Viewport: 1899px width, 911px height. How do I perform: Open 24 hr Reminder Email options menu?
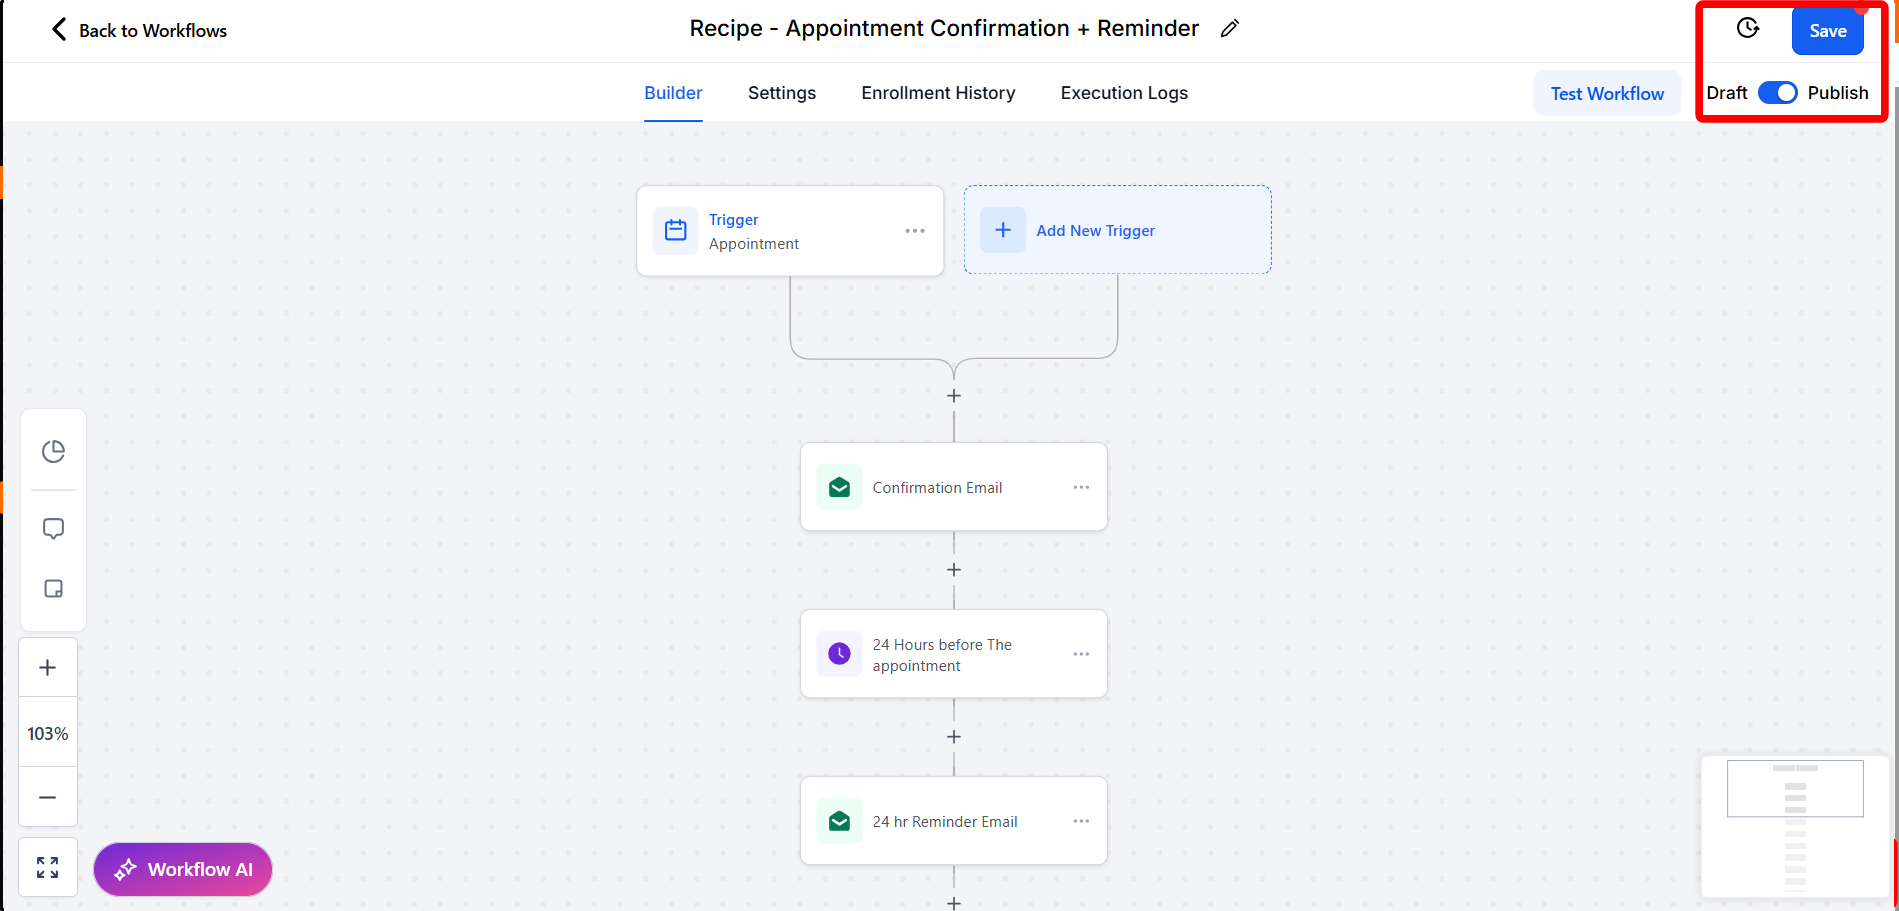(x=1081, y=821)
